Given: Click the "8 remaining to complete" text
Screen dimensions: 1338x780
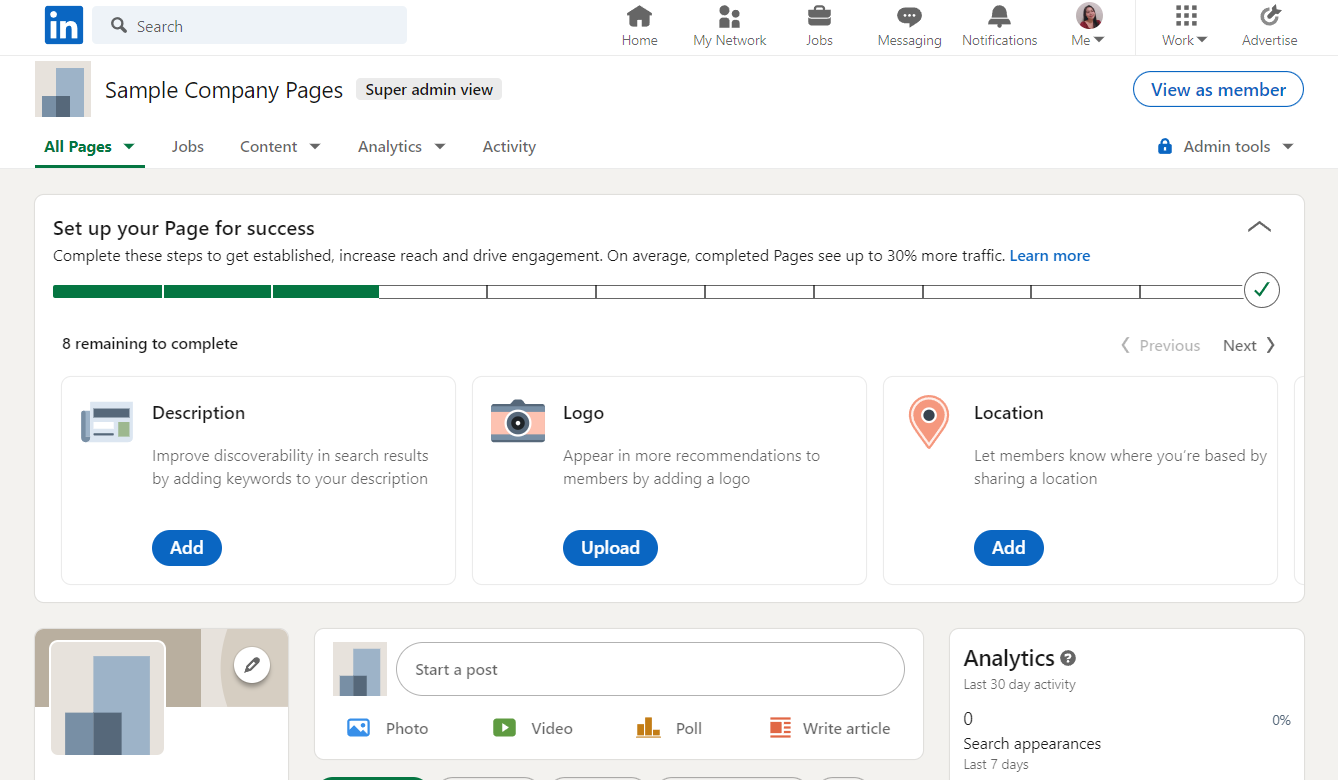Looking at the screenshot, I should pos(150,344).
